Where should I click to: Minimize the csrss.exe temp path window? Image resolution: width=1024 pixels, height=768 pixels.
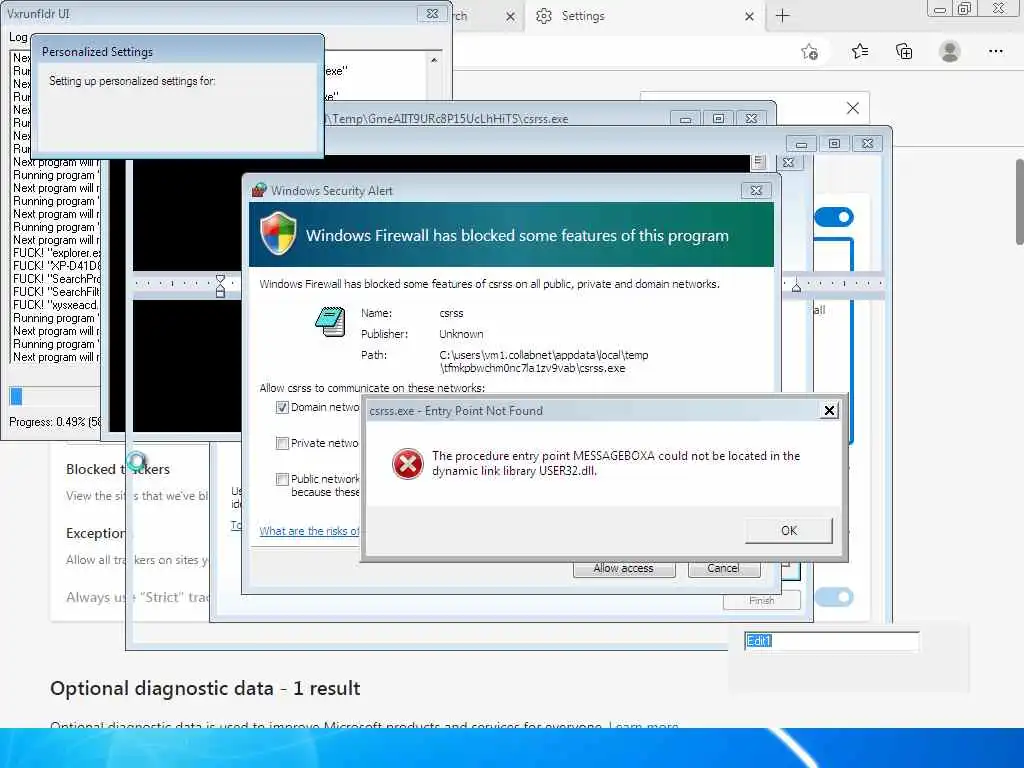pos(686,119)
